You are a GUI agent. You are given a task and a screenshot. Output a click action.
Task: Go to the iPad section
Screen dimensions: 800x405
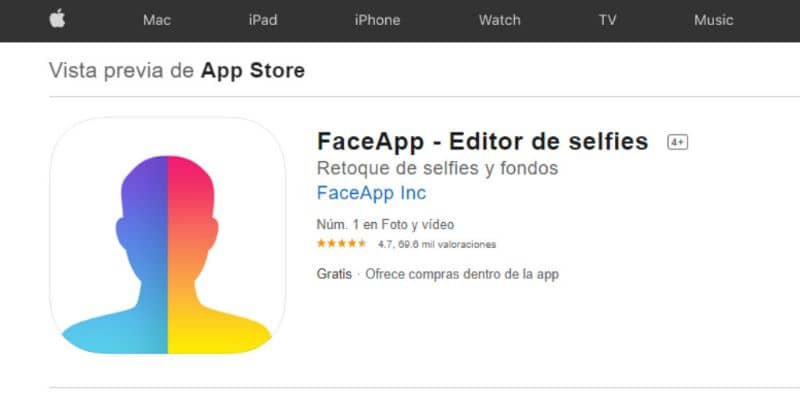pos(263,20)
